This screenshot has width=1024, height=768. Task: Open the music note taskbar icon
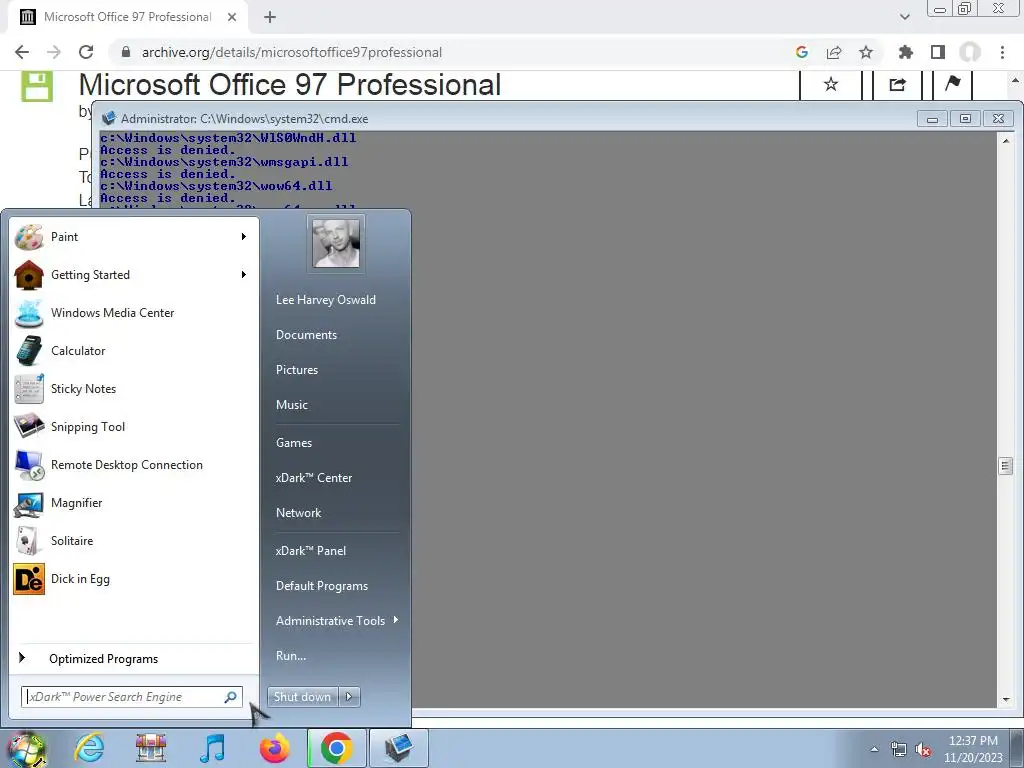[x=212, y=748]
